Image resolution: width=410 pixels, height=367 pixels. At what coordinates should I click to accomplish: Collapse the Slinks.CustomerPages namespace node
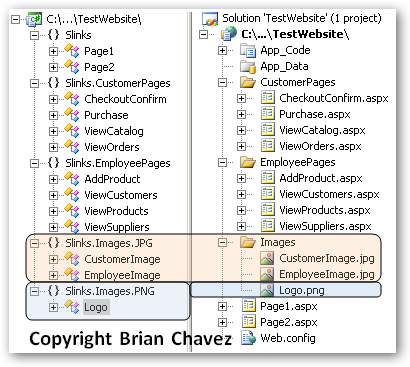click(x=34, y=83)
